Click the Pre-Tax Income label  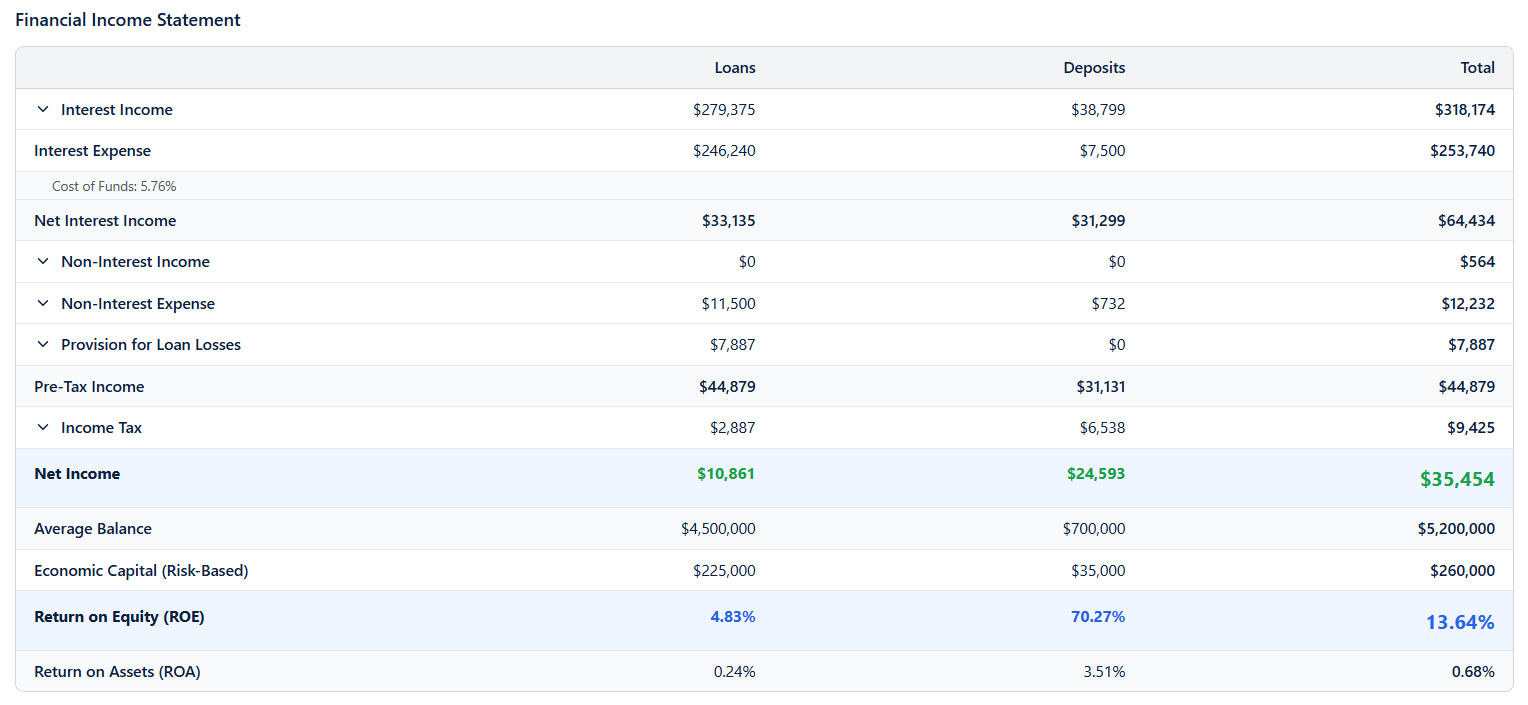pos(89,387)
